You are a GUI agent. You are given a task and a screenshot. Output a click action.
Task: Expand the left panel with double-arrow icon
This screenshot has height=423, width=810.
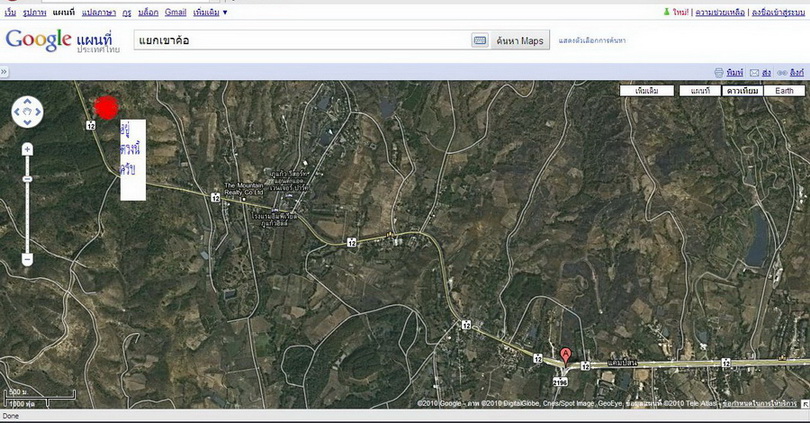(4, 72)
